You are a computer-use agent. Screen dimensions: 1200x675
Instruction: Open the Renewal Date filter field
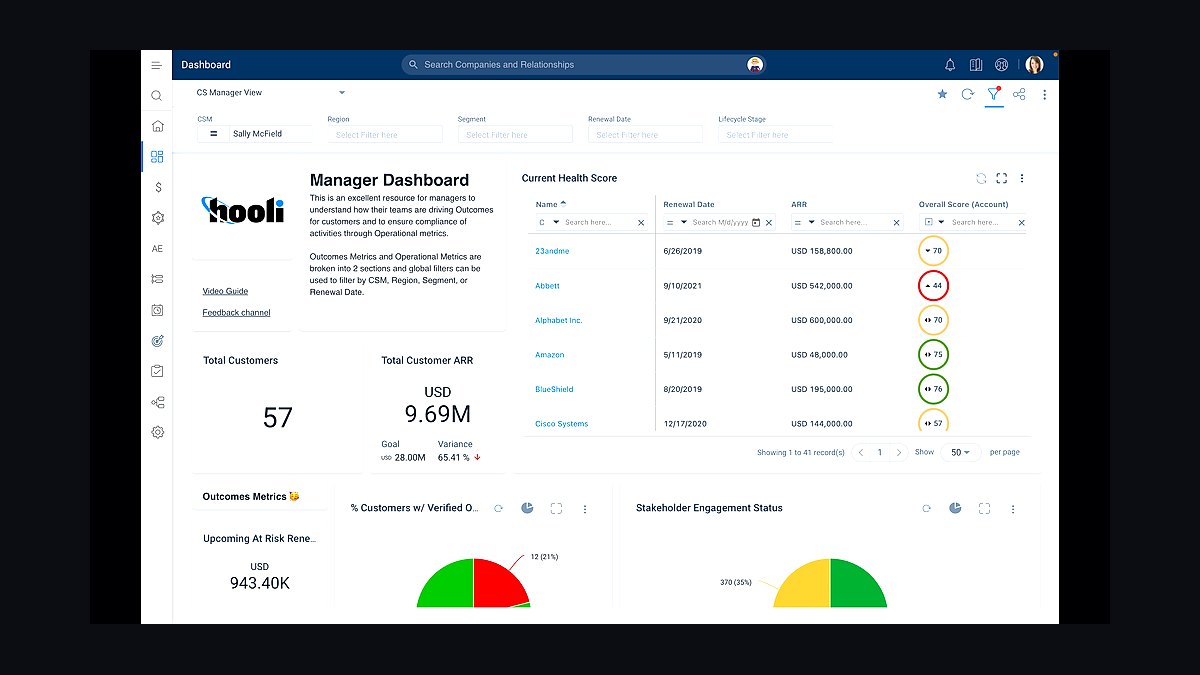645,135
